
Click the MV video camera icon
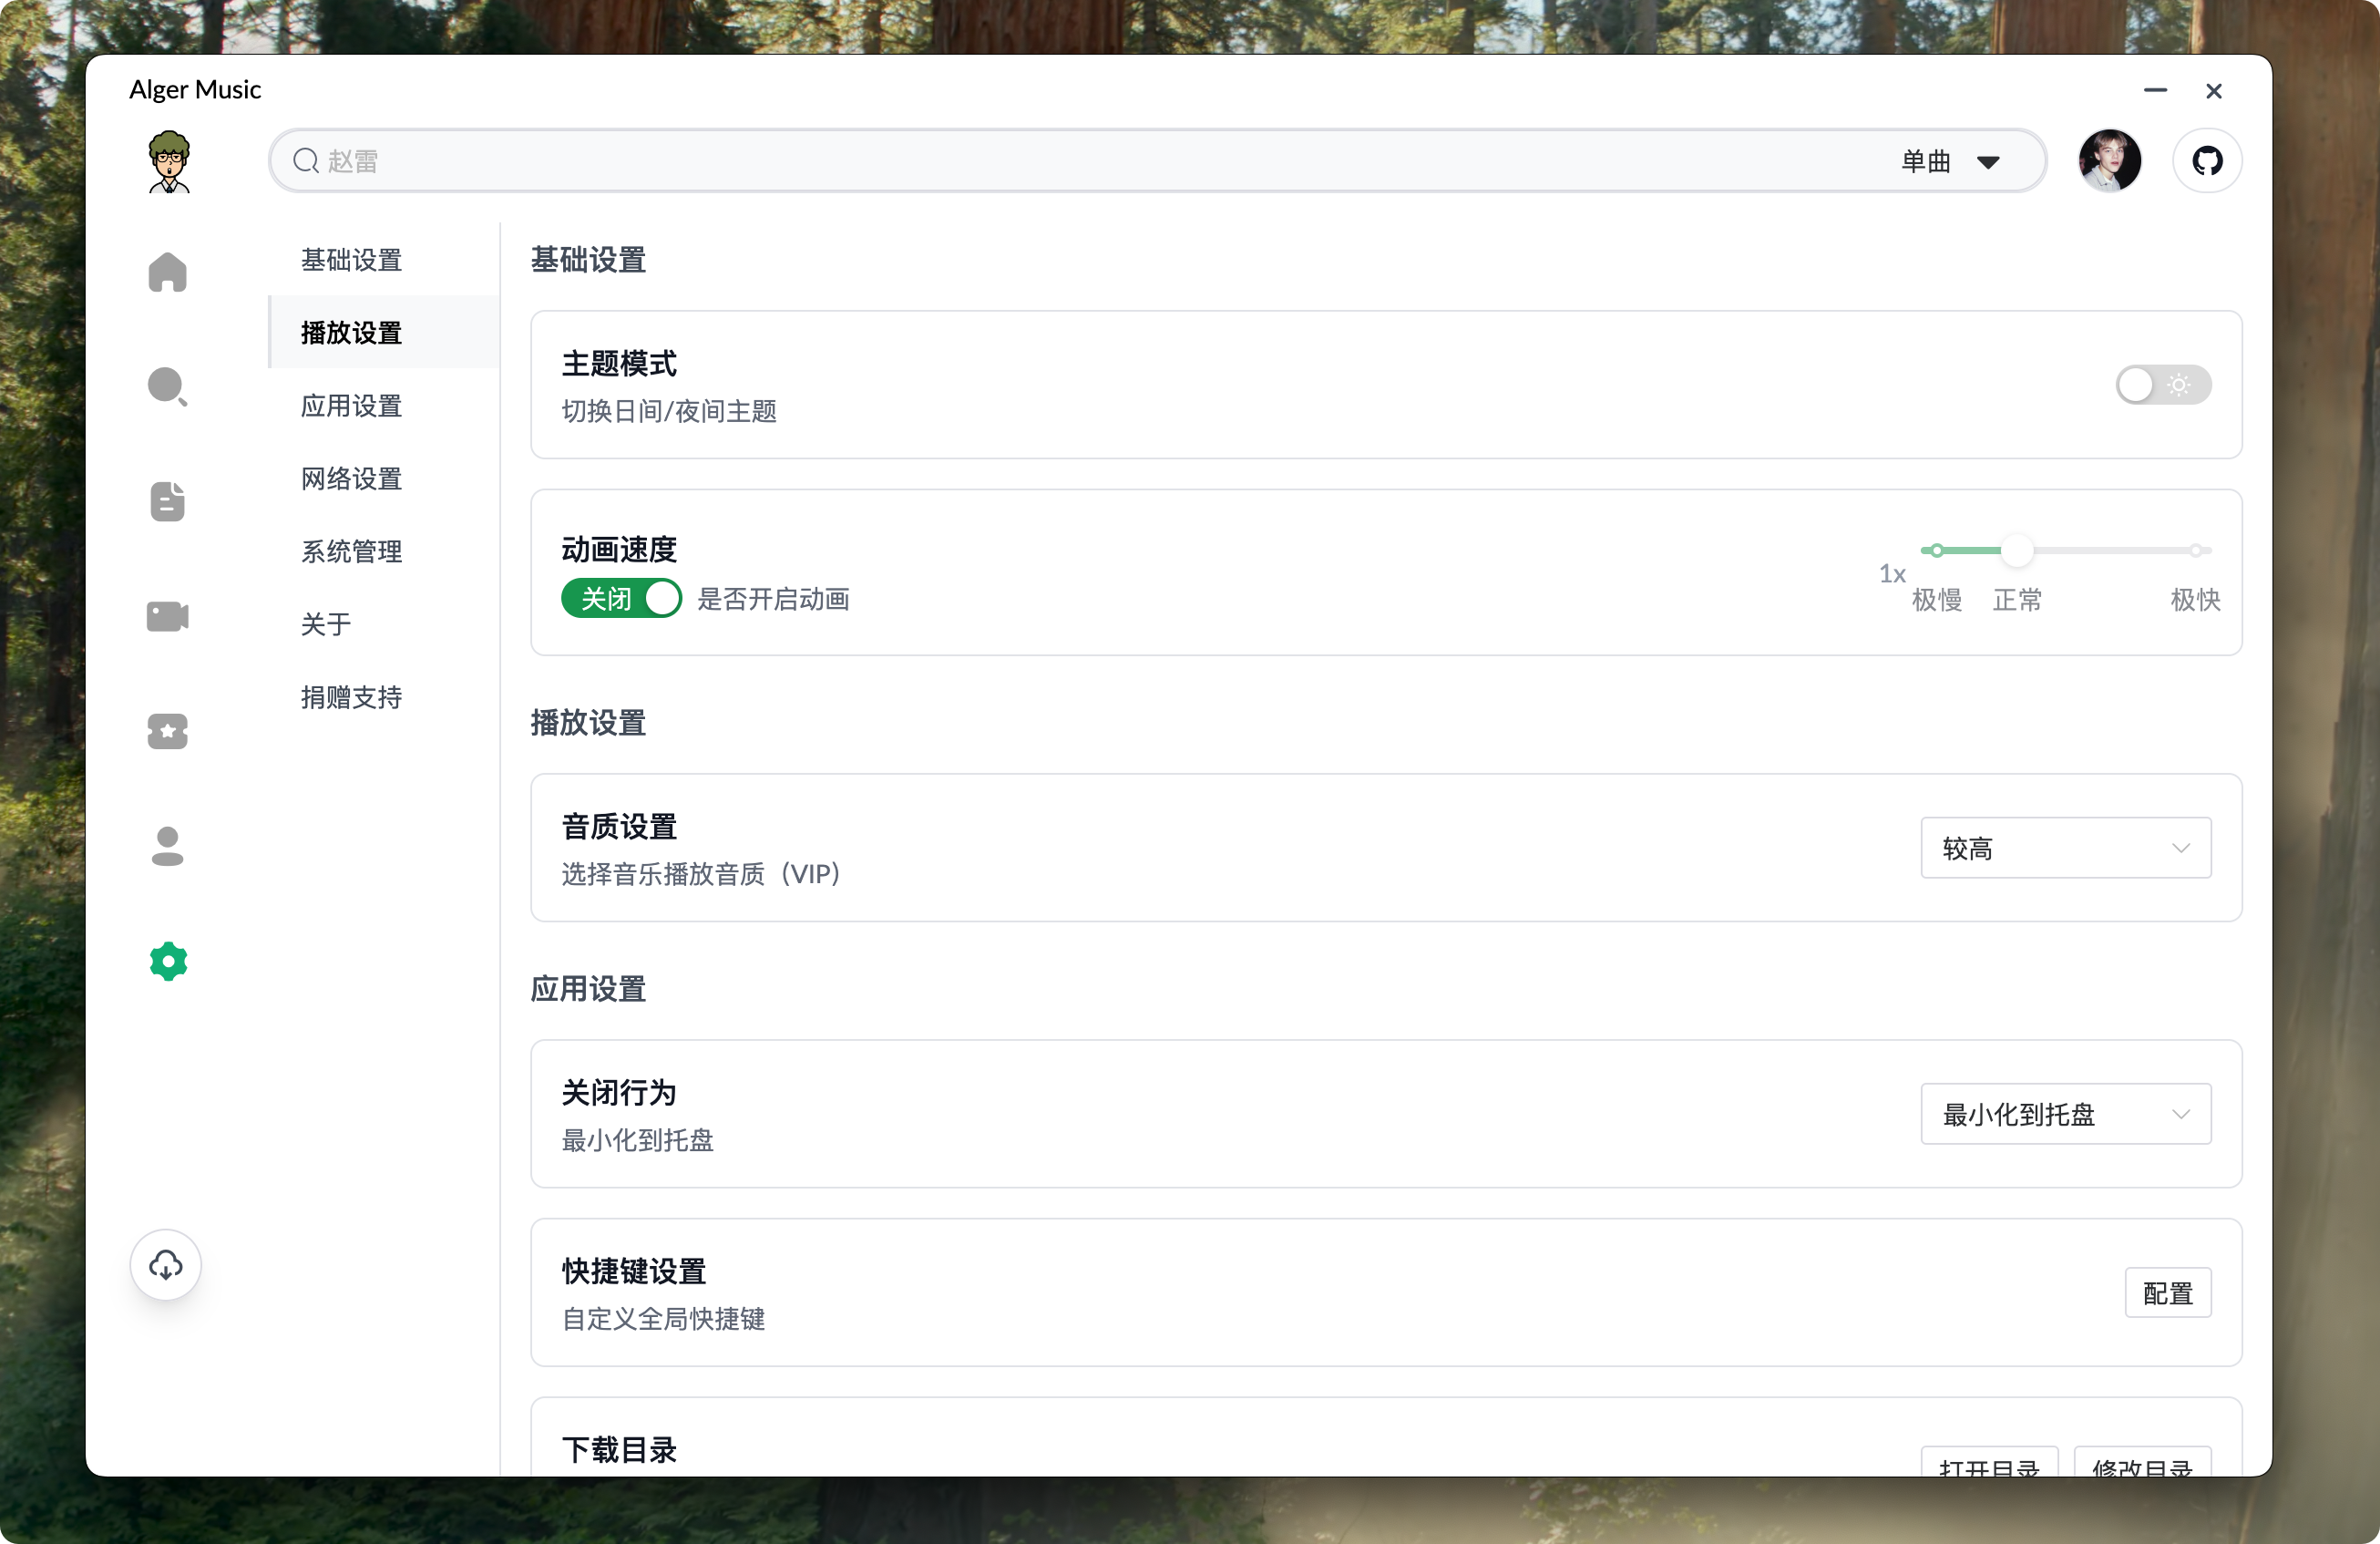[x=167, y=616]
